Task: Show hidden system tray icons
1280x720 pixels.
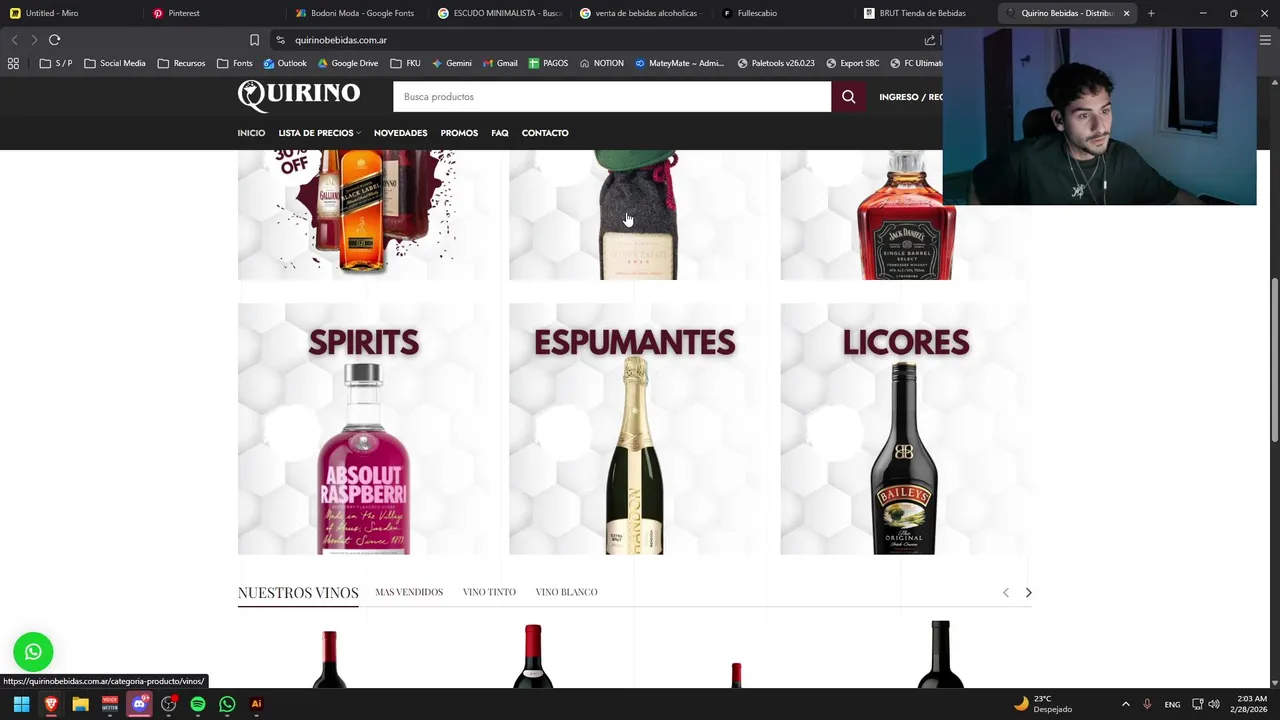Action: [x=1125, y=704]
